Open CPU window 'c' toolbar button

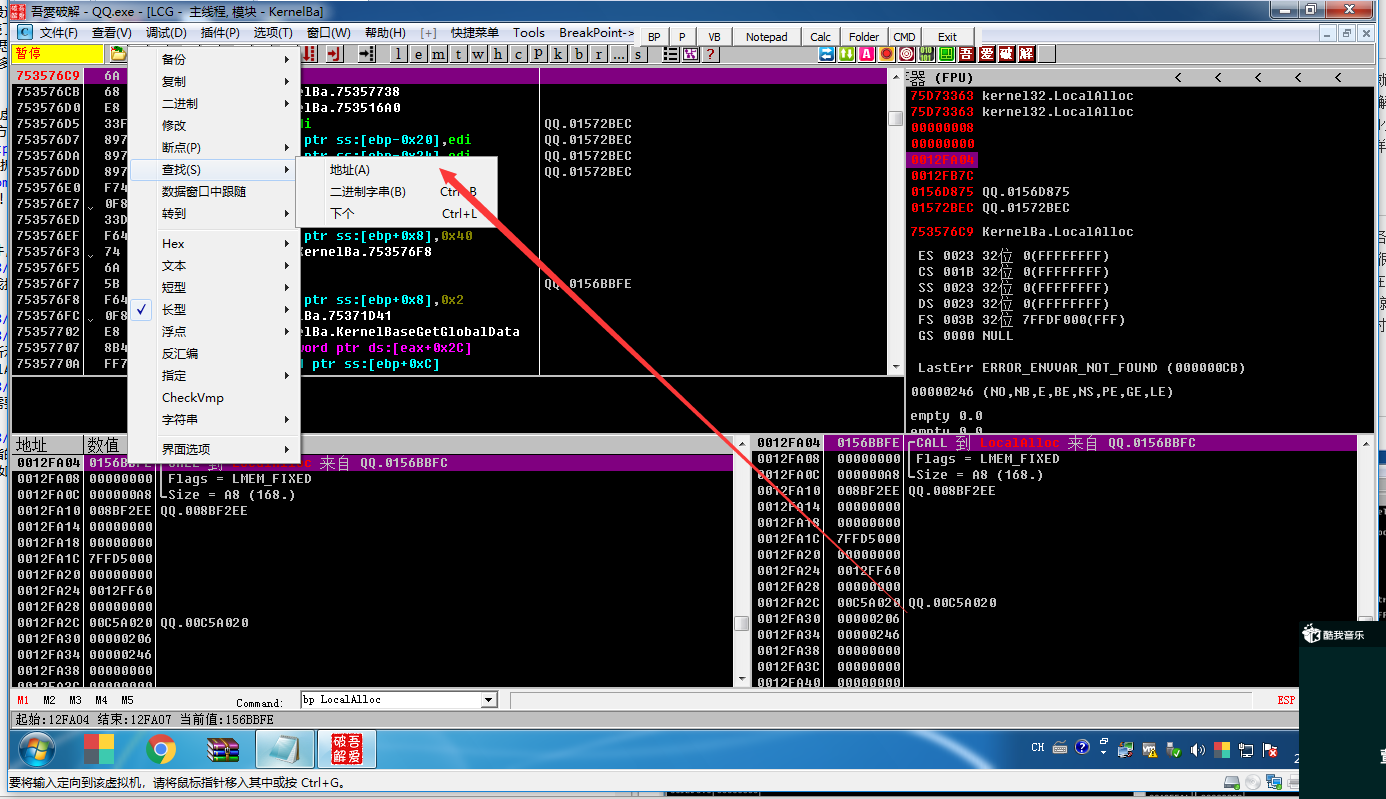[518, 54]
